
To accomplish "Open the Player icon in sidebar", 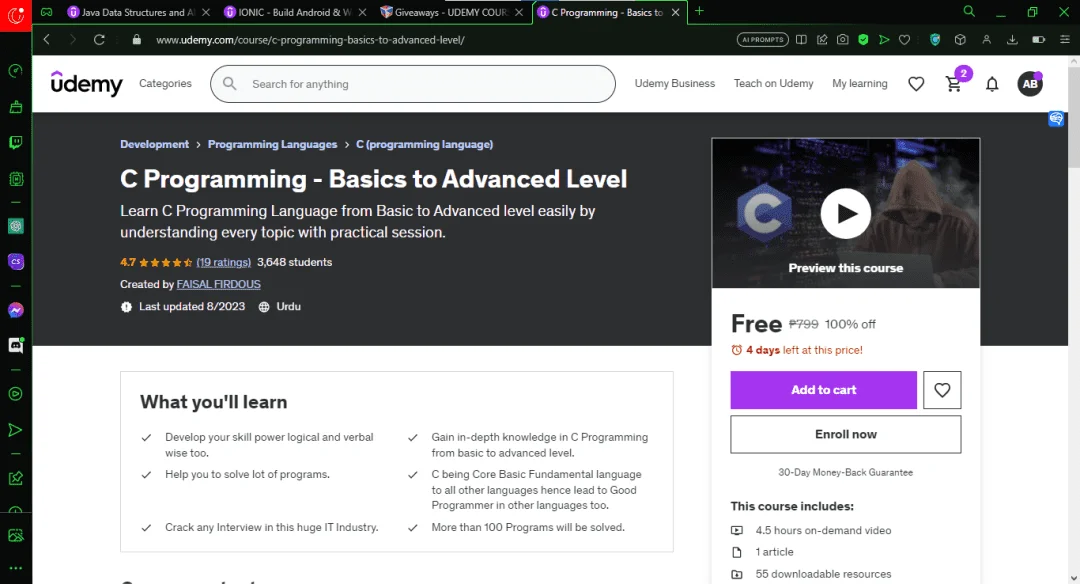I will tap(15, 394).
